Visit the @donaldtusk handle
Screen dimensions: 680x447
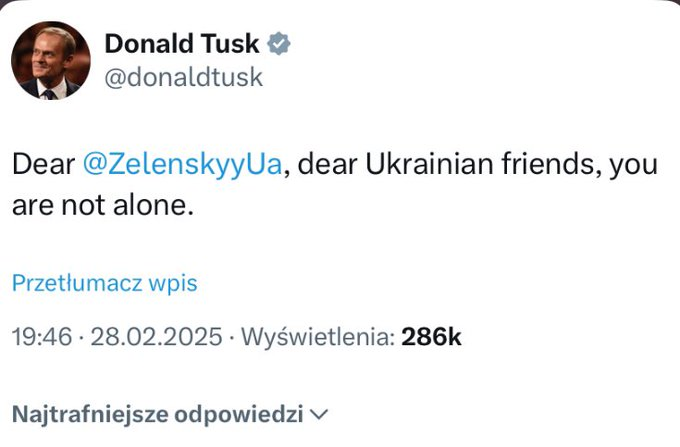click(x=183, y=77)
